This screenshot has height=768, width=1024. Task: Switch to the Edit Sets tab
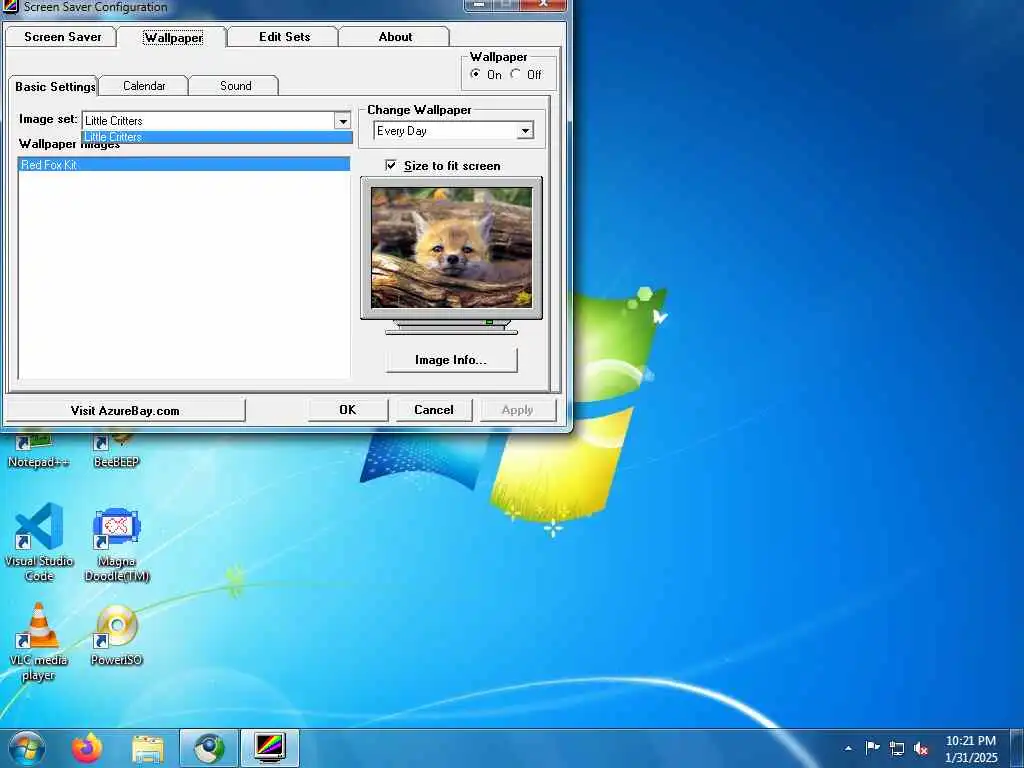point(284,37)
